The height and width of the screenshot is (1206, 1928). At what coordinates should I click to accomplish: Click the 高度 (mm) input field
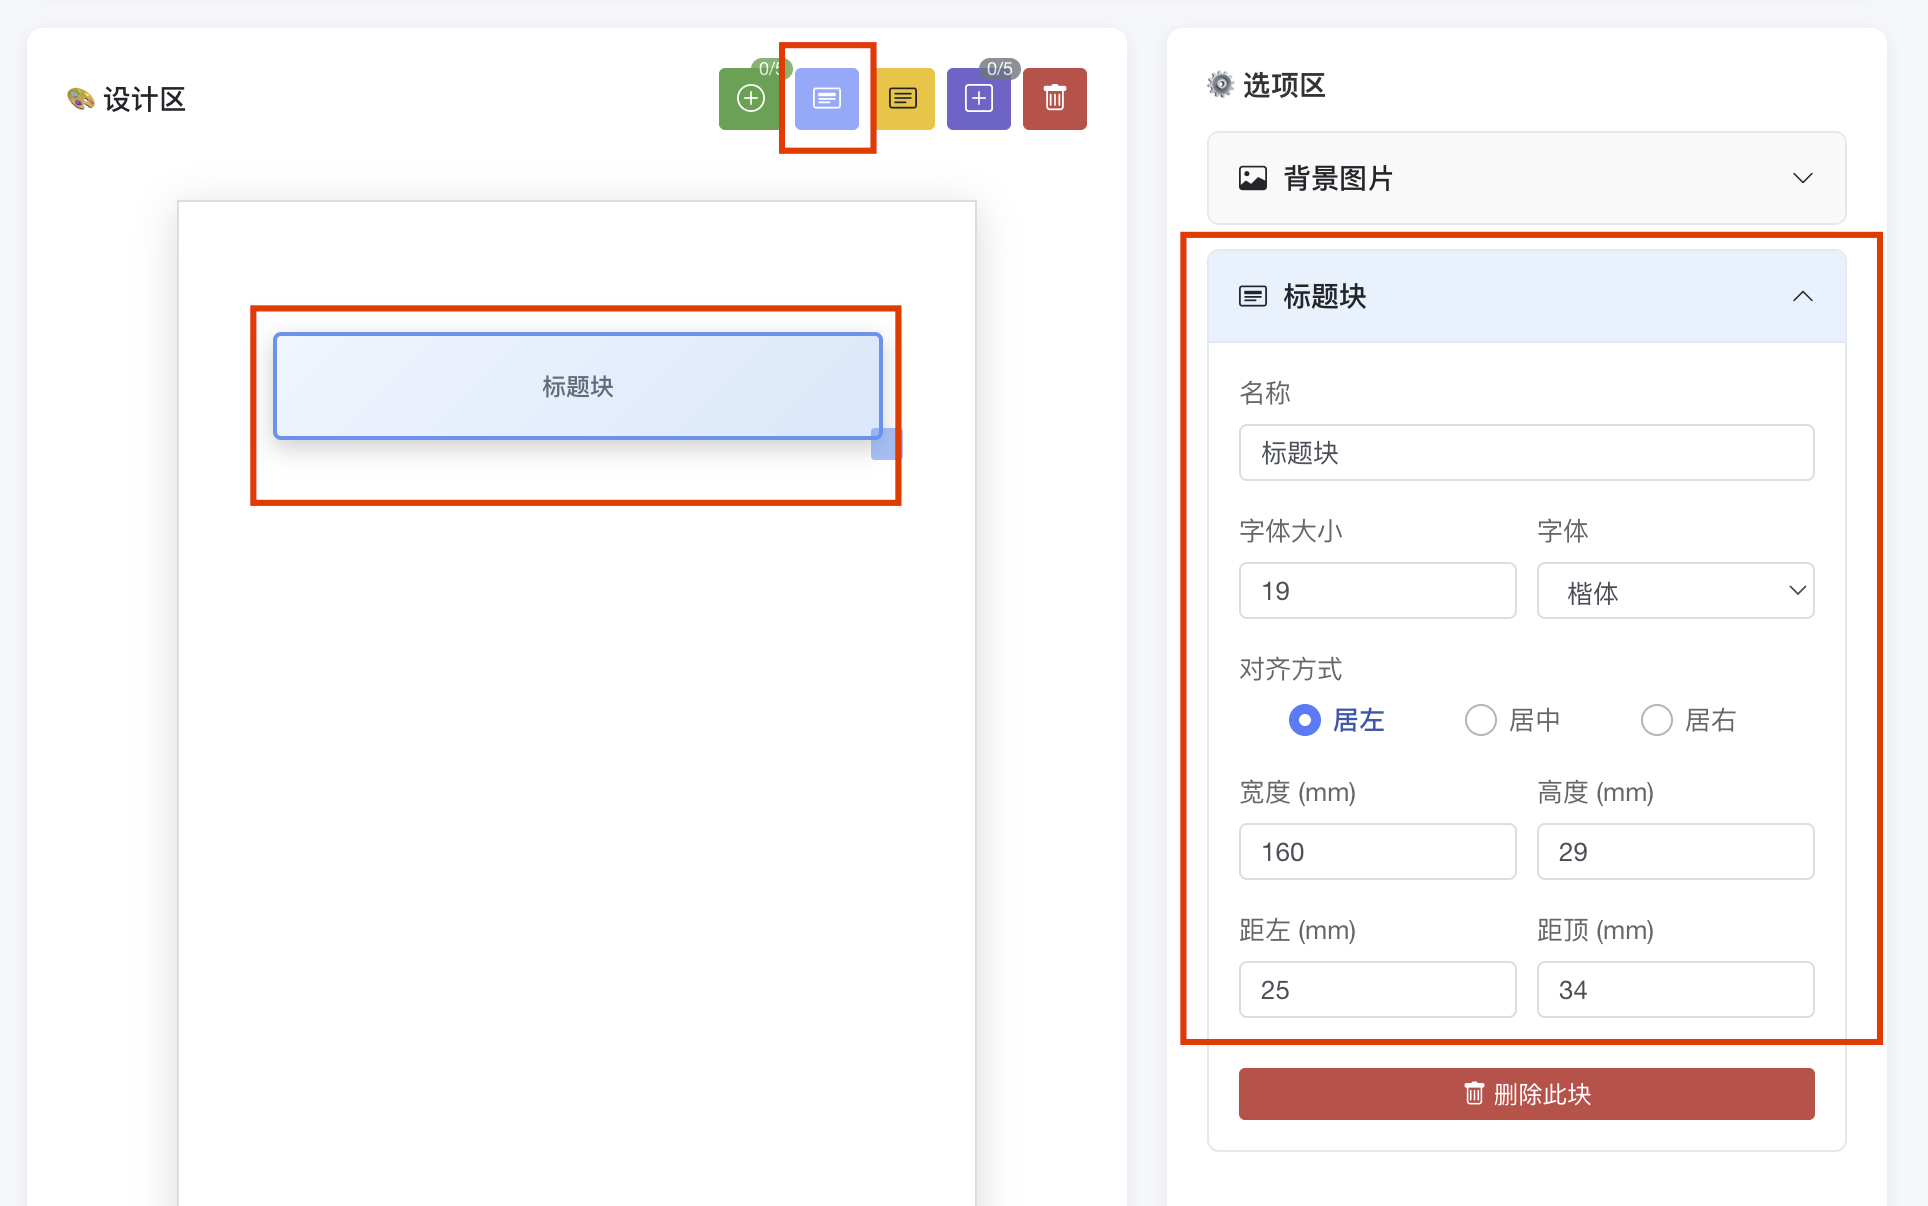click(1675, 851)
